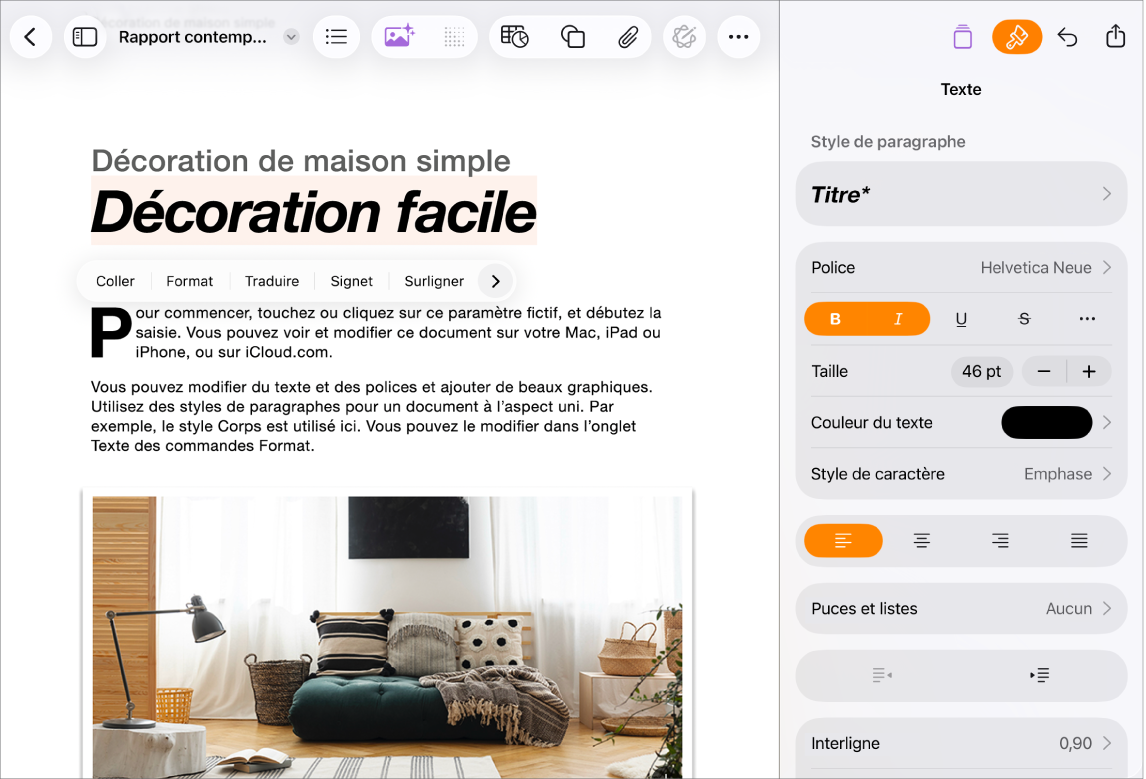This screenshot has height=779, width=1146.
Task: Toggle italic formatting off
Action: 899,318
